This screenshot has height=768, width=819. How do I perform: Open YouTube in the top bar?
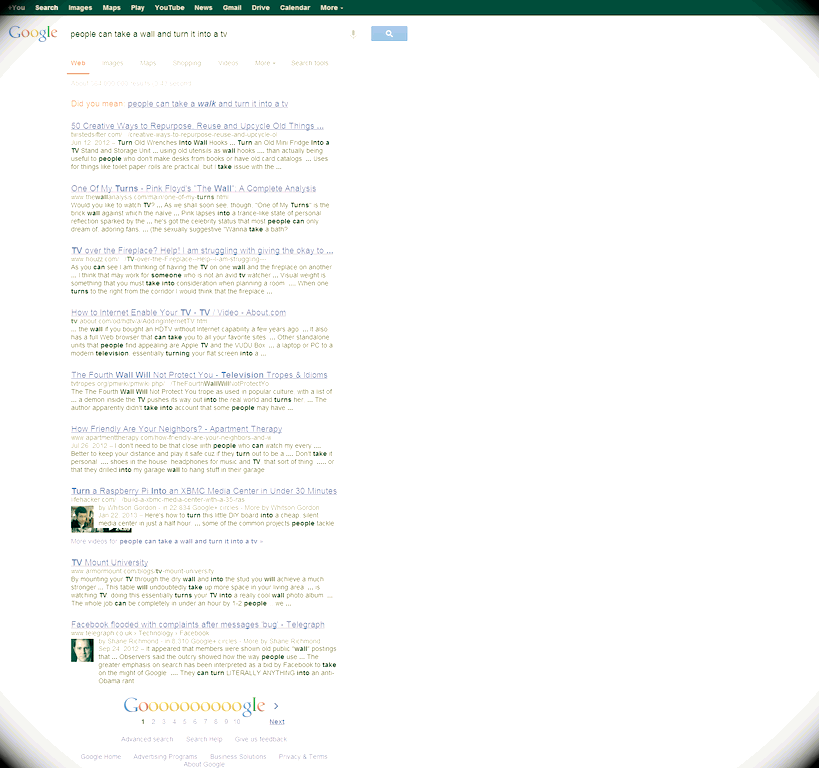coord(169,8)
